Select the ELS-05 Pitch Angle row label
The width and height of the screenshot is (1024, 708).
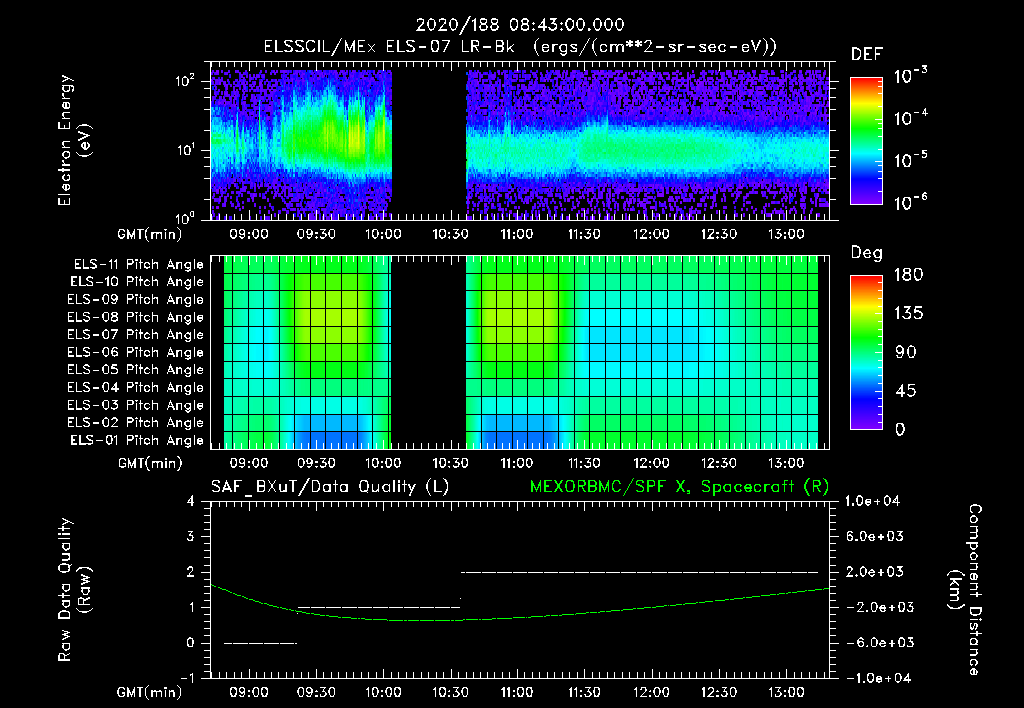click(136, 370)
